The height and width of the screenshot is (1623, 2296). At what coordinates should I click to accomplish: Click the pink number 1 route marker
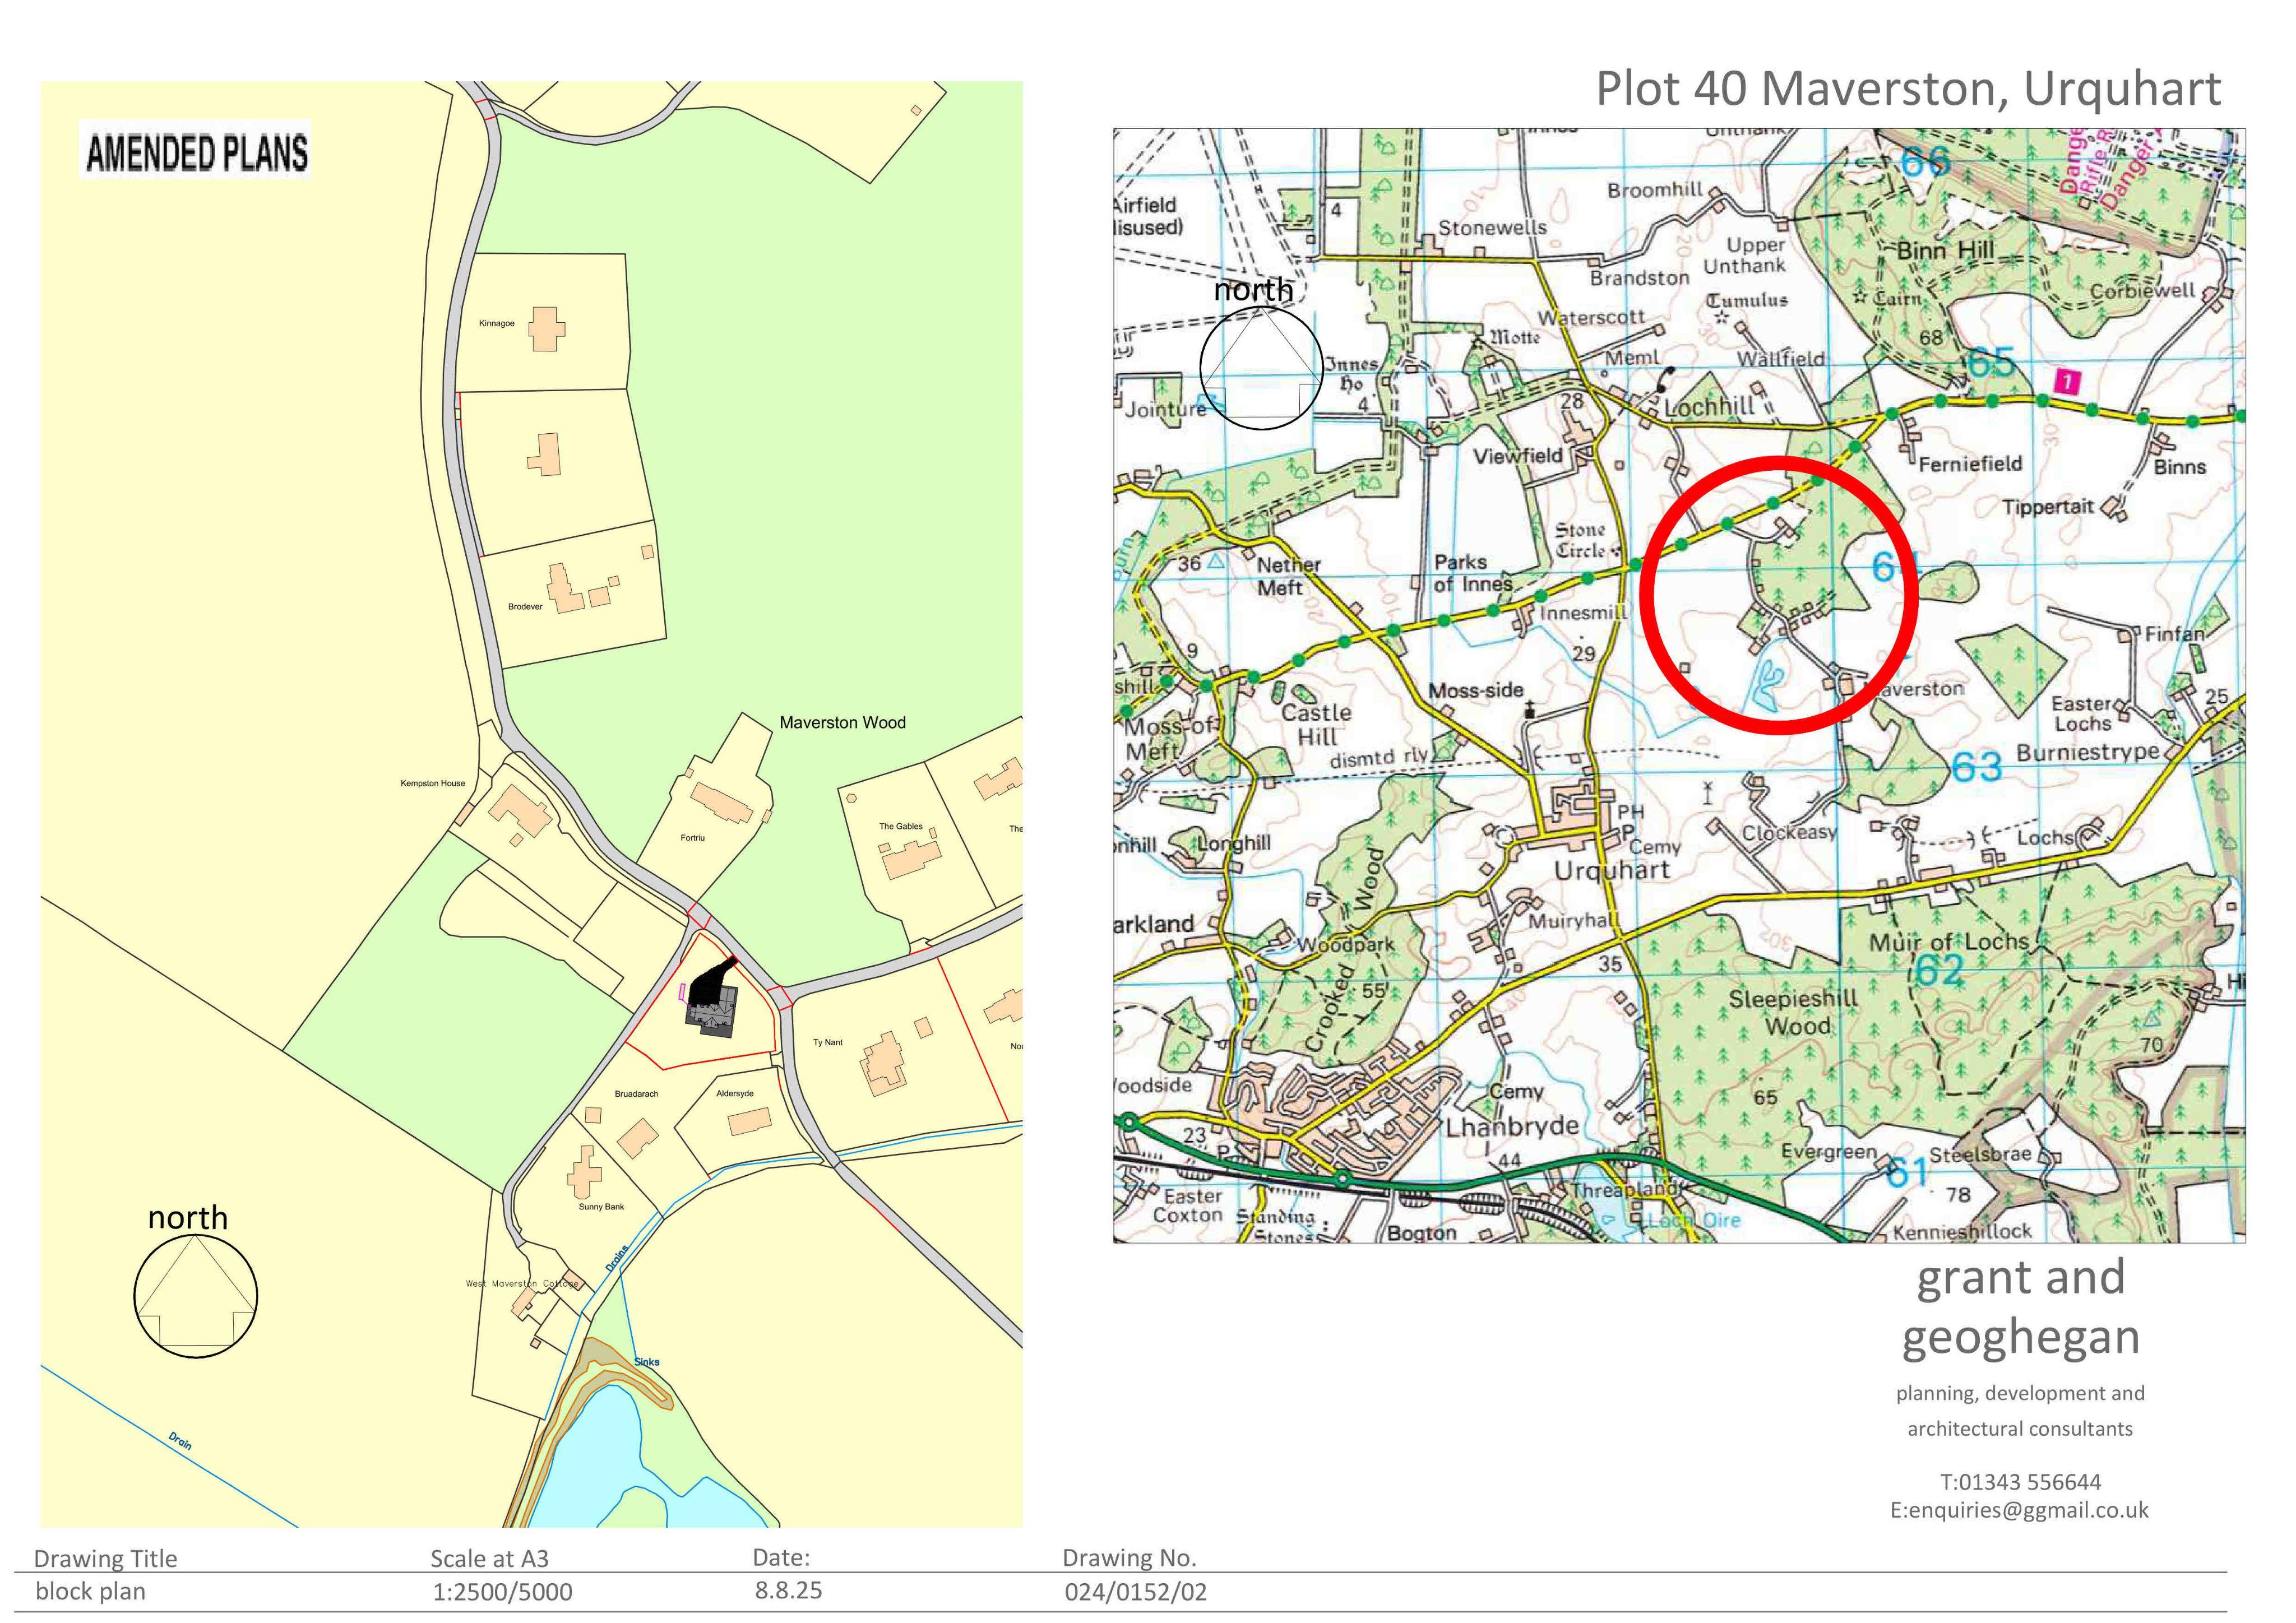[2066, 381]
